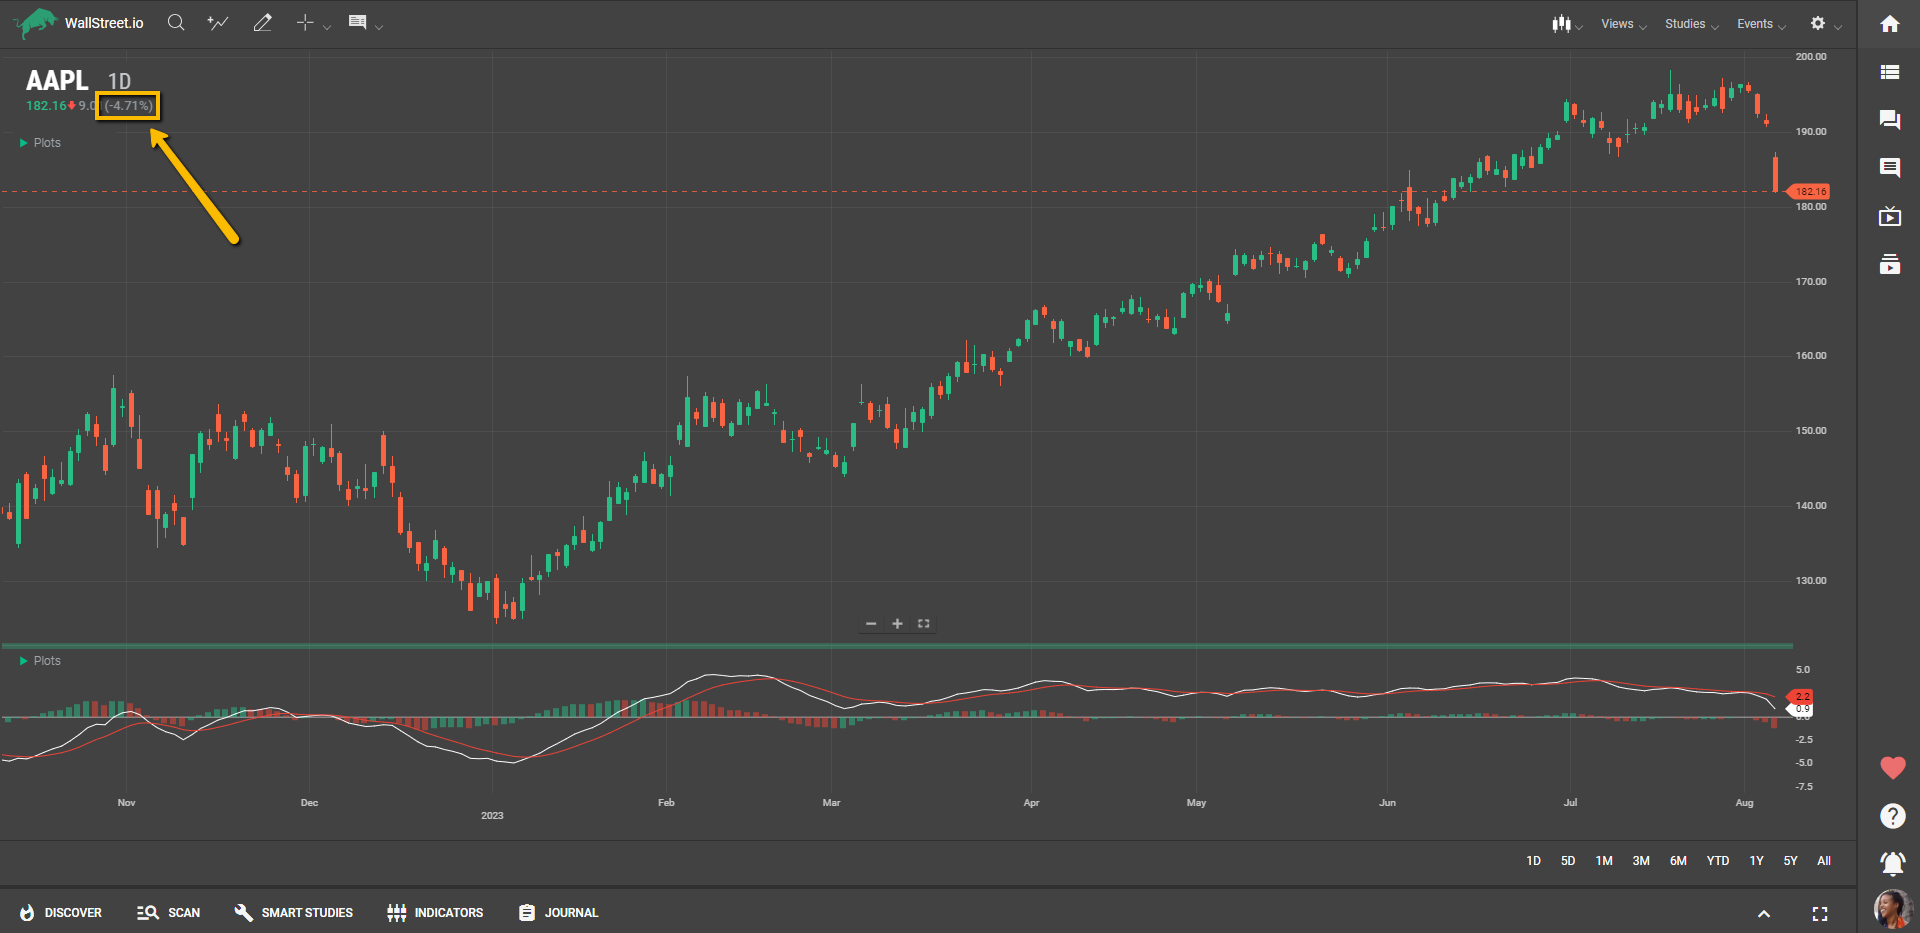Zoom out the chart with minus
Screen dimensions: 1920x933
[871, 624]
